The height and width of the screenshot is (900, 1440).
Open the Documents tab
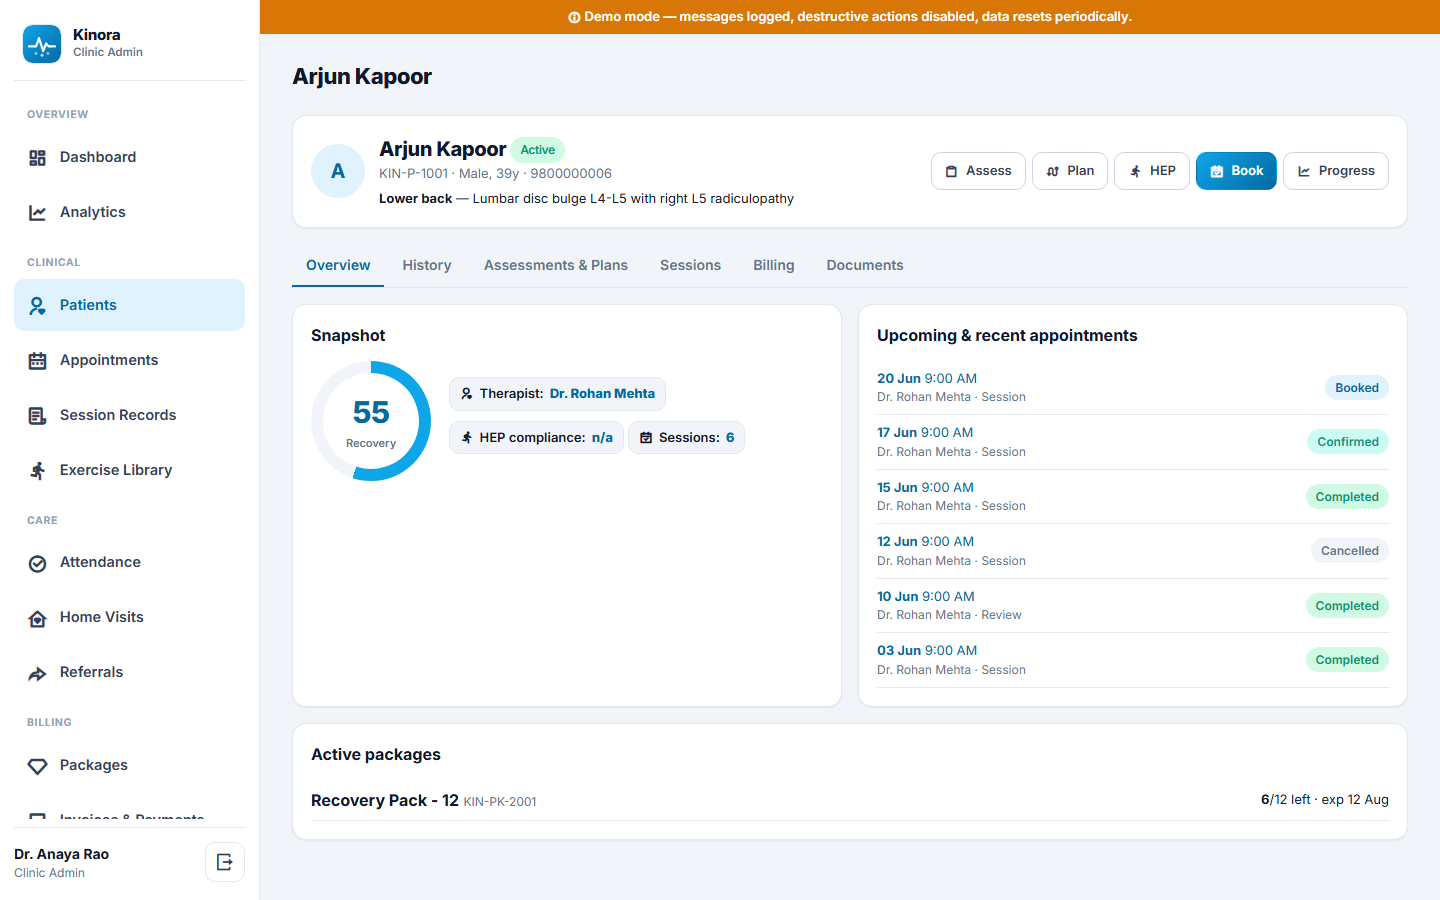(865, 265)
